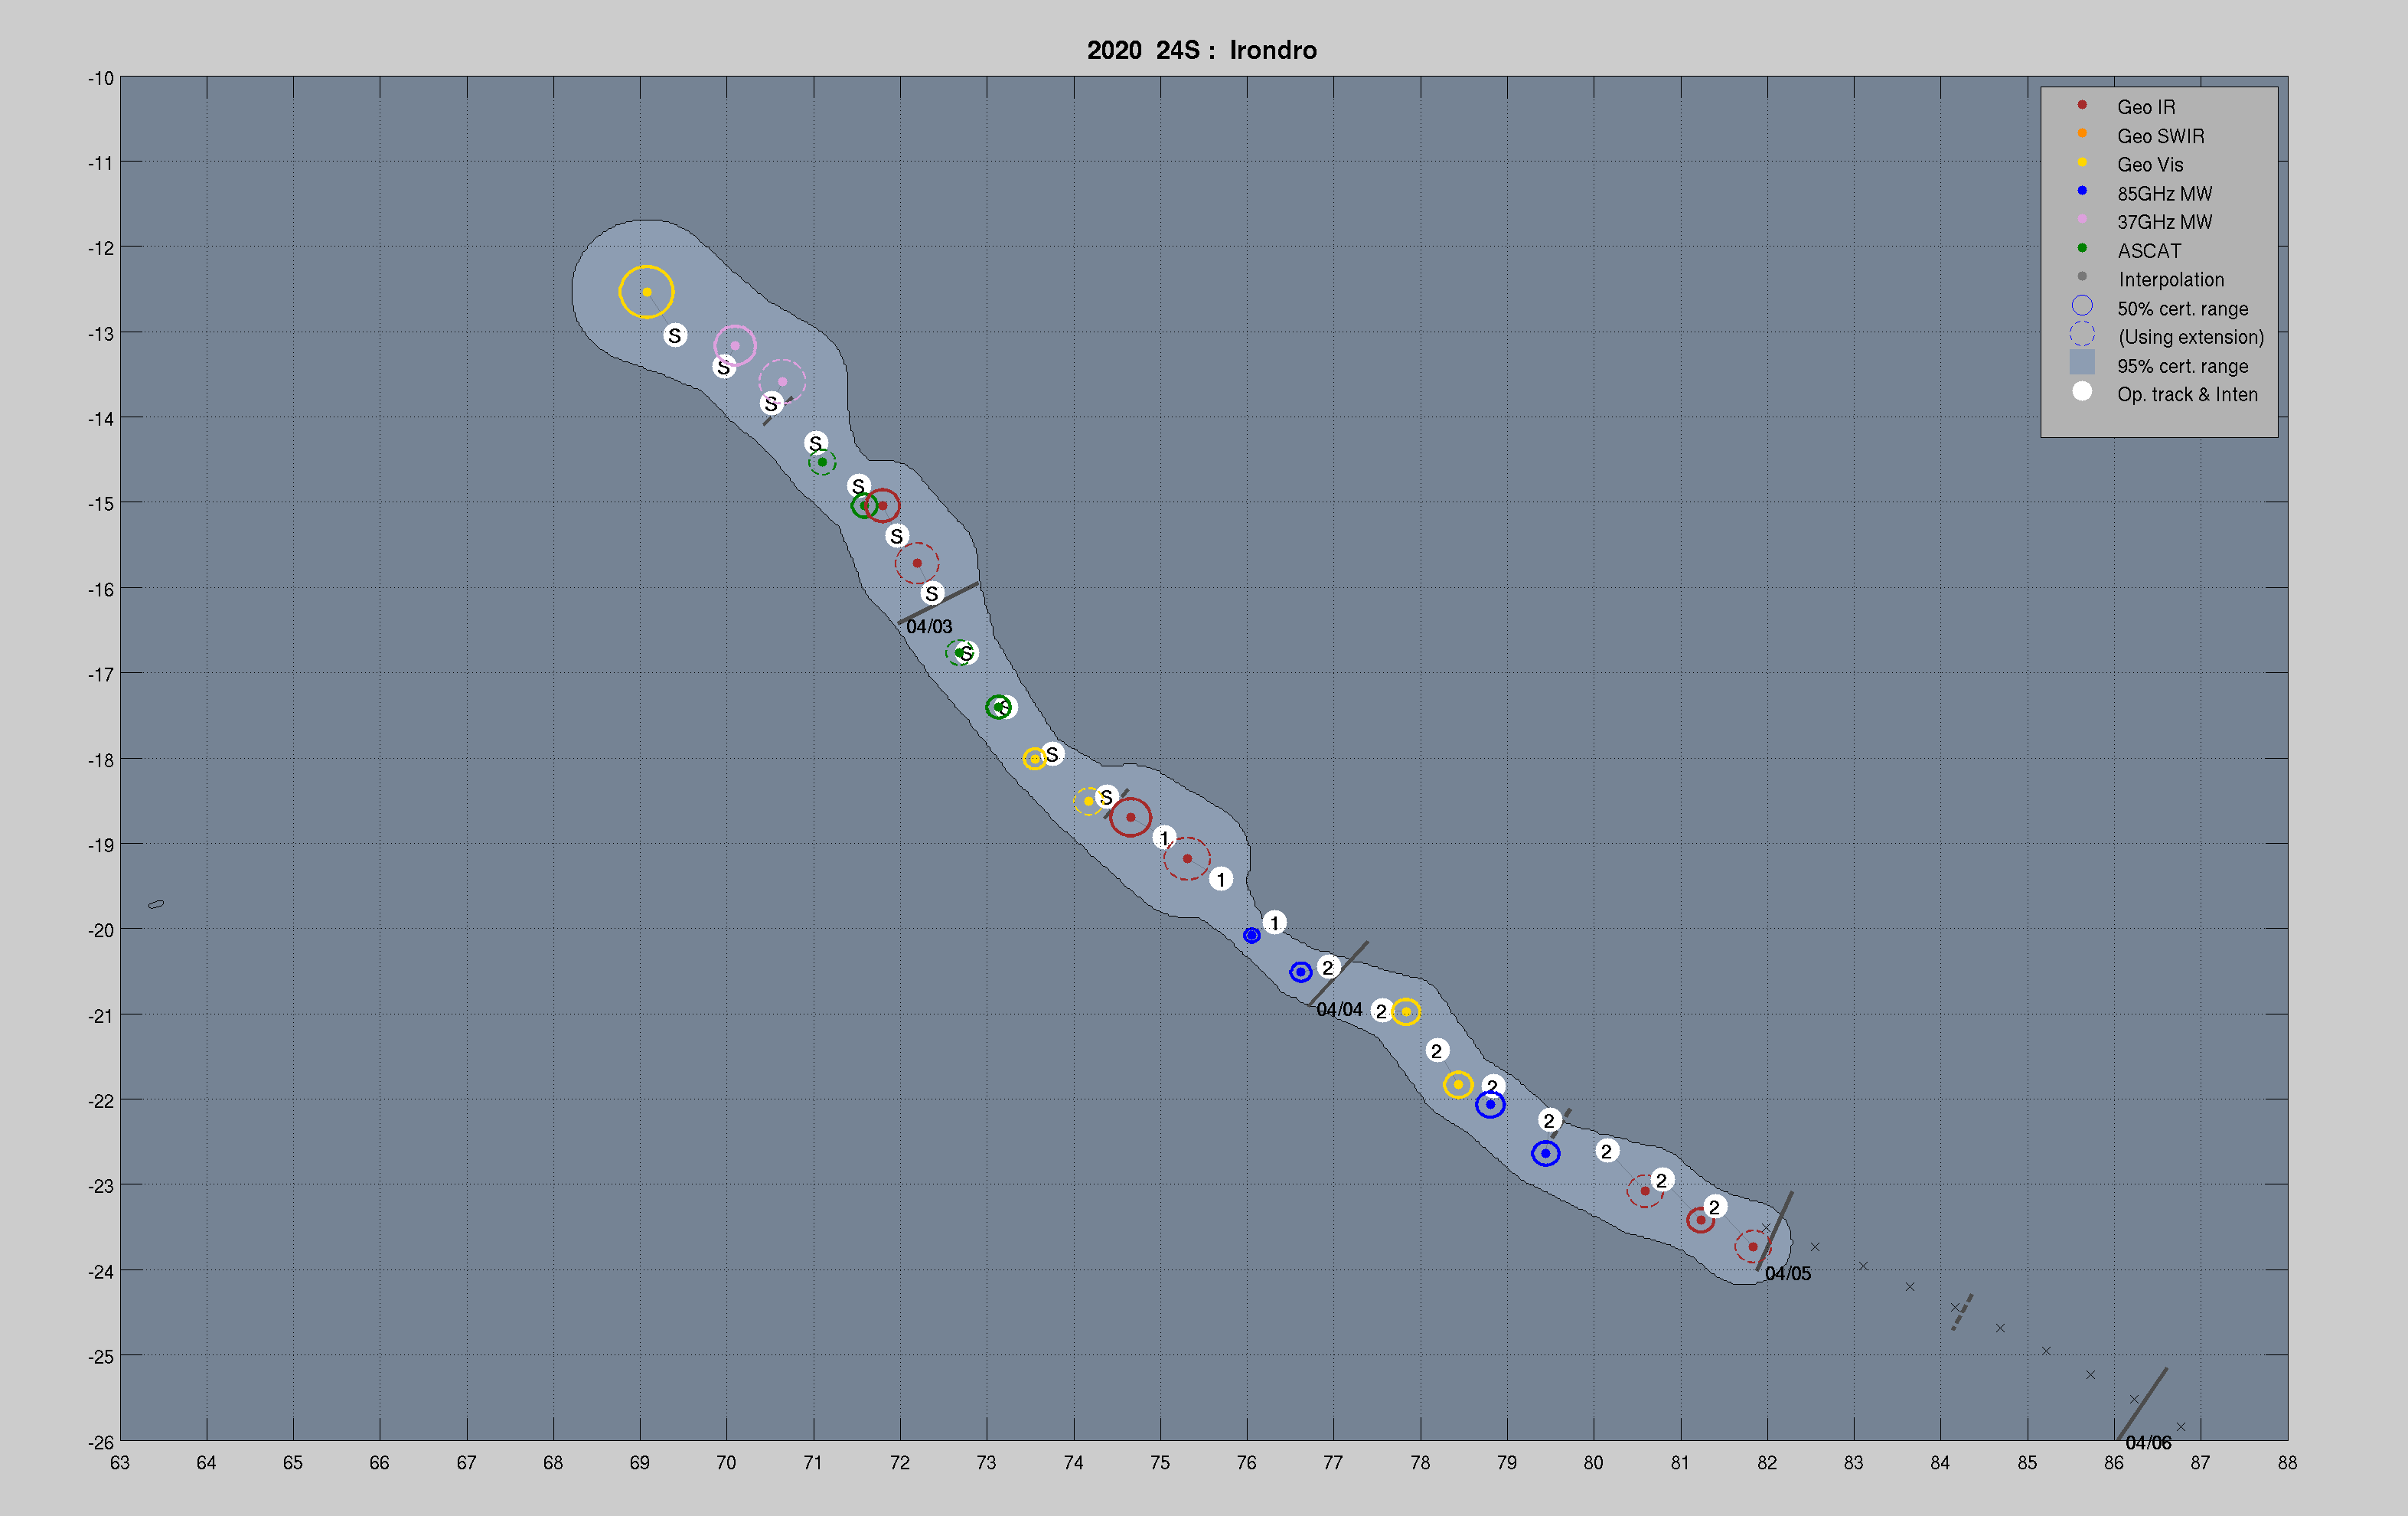This screenshot has width=2408, height=1516.
Task: Click the 50% cert. range legend circle
Action: tap(2082, 306)
